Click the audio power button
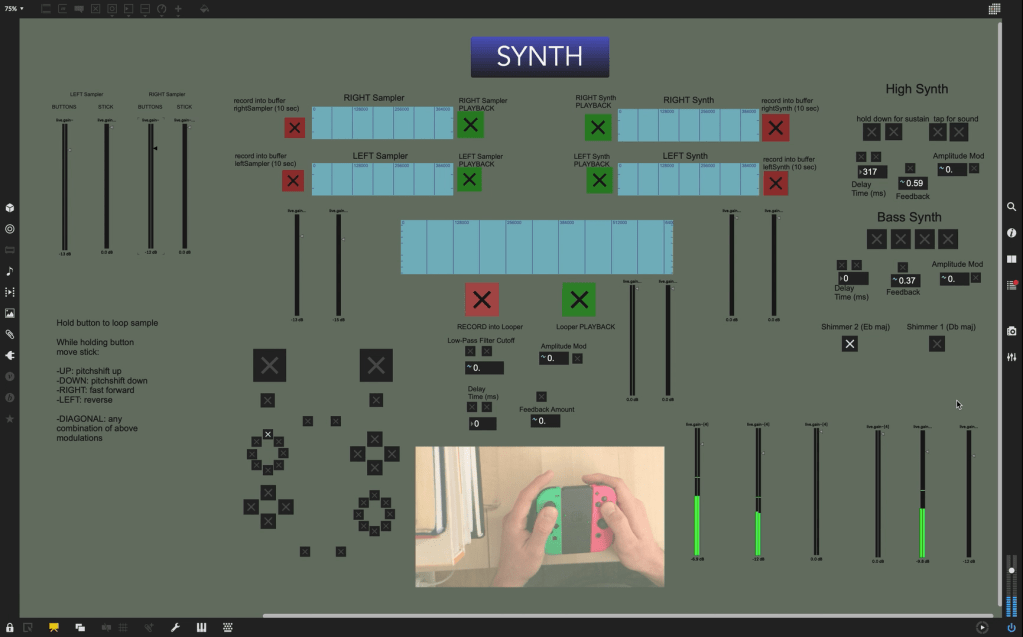The width and height of the screenshot is (1023, 637). [1011, 627]
